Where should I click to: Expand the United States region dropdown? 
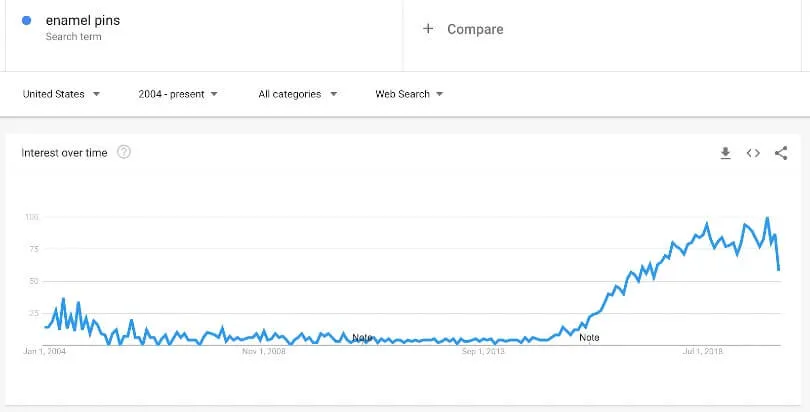coord(61,94)
